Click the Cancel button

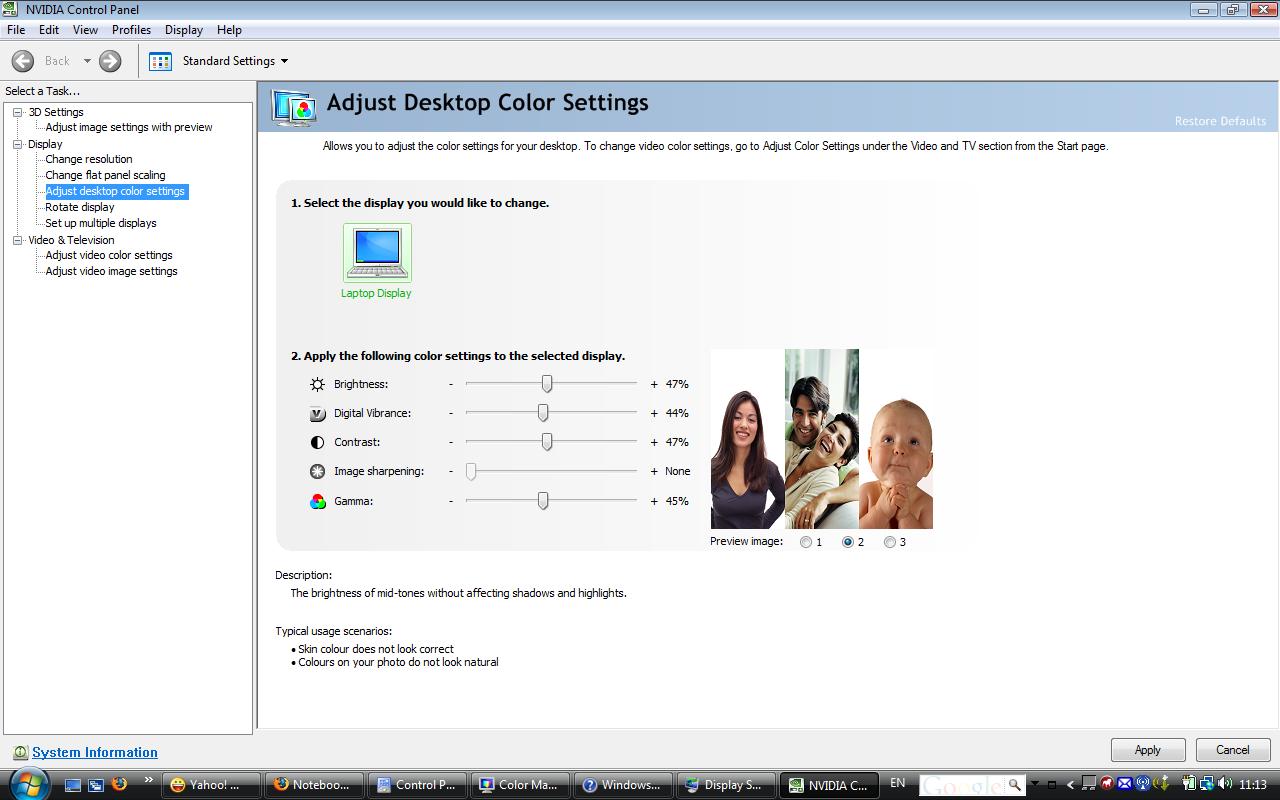point(1233,750)
